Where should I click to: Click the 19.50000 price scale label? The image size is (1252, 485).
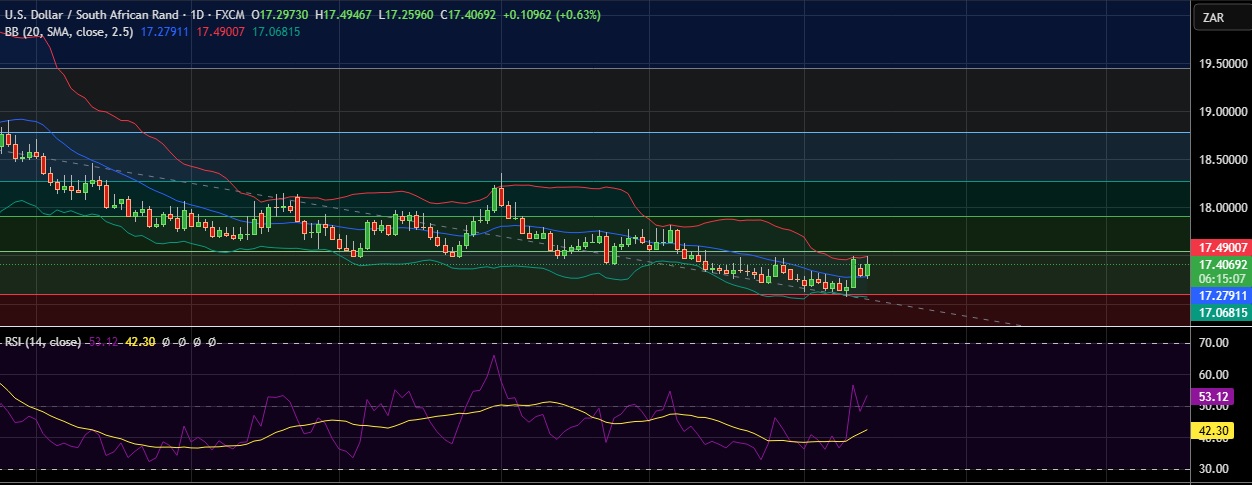tap(1222, 64)
